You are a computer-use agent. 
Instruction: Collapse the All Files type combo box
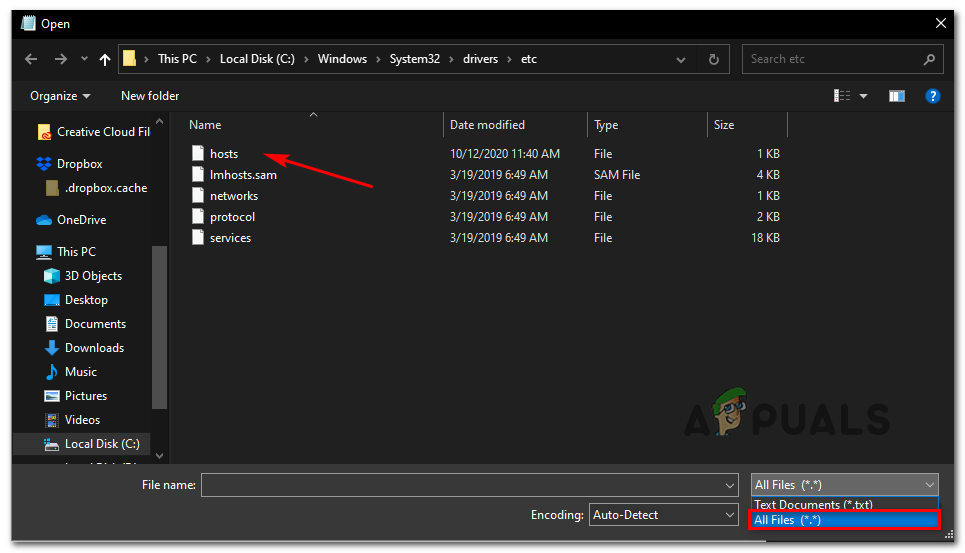point(844,485)
